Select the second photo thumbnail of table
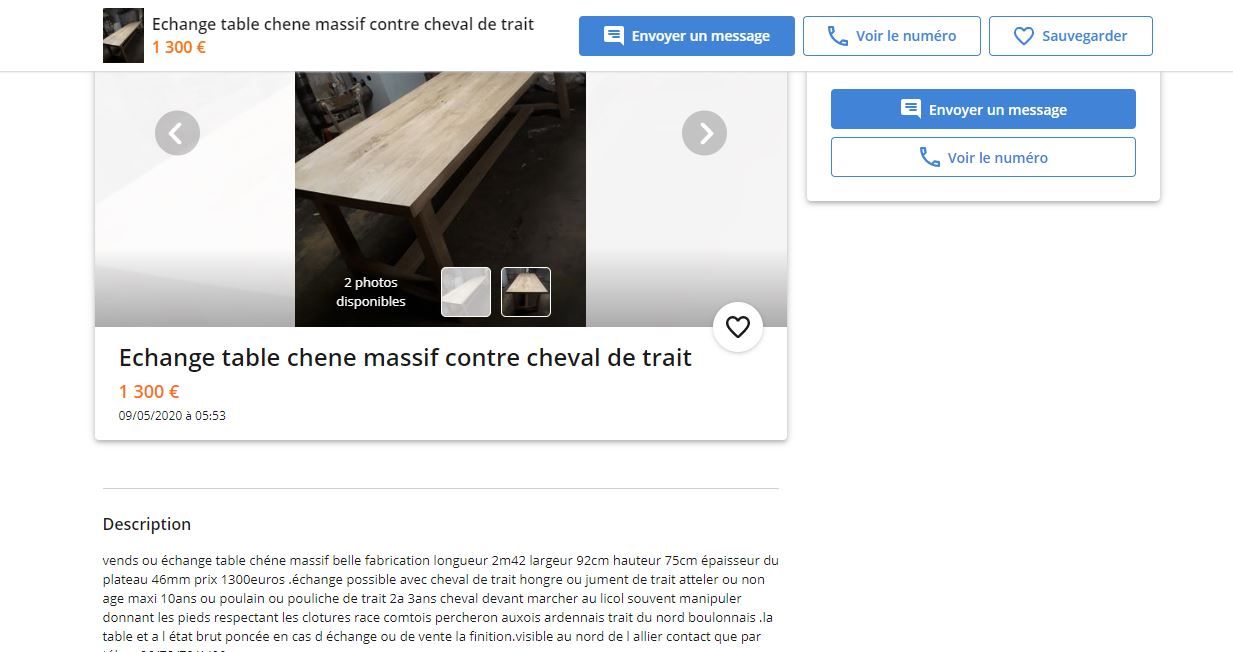The image size is (1233, 652). point(526,292)
